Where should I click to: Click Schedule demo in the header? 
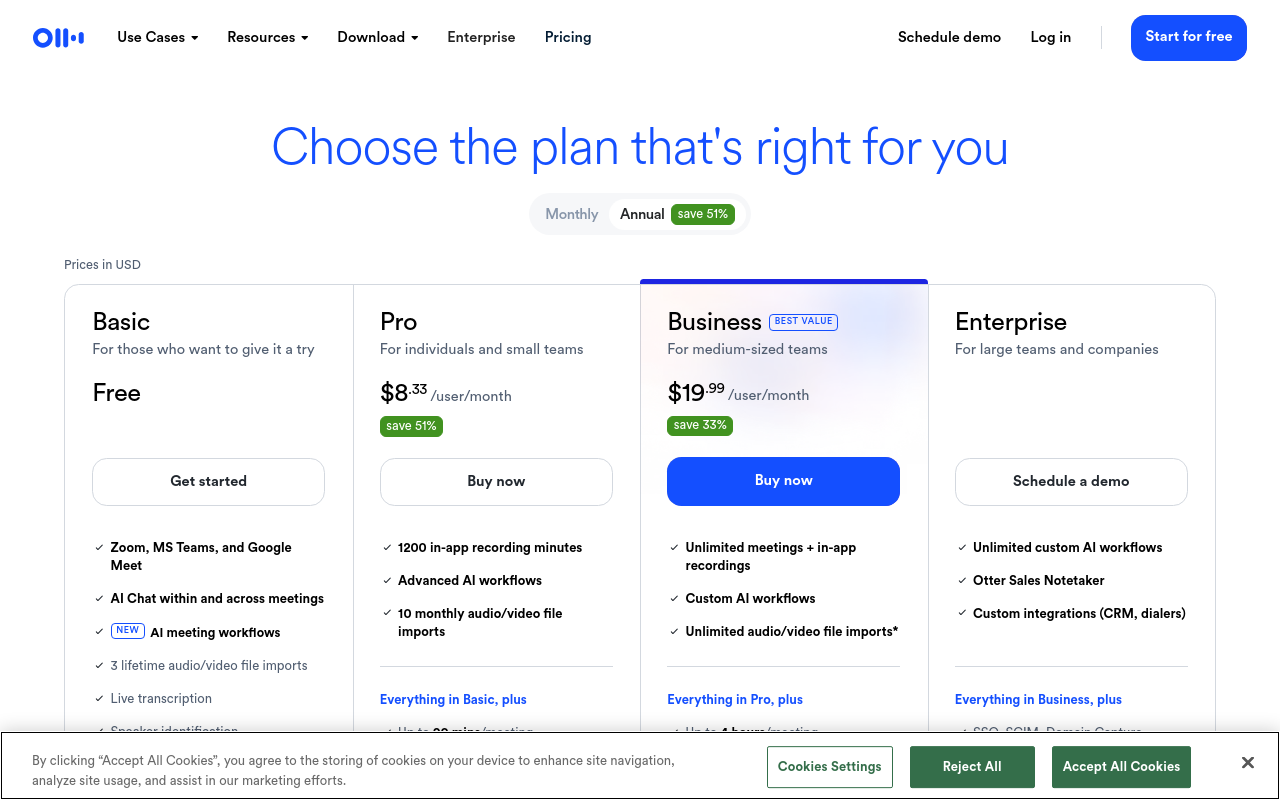click(948, 37)
